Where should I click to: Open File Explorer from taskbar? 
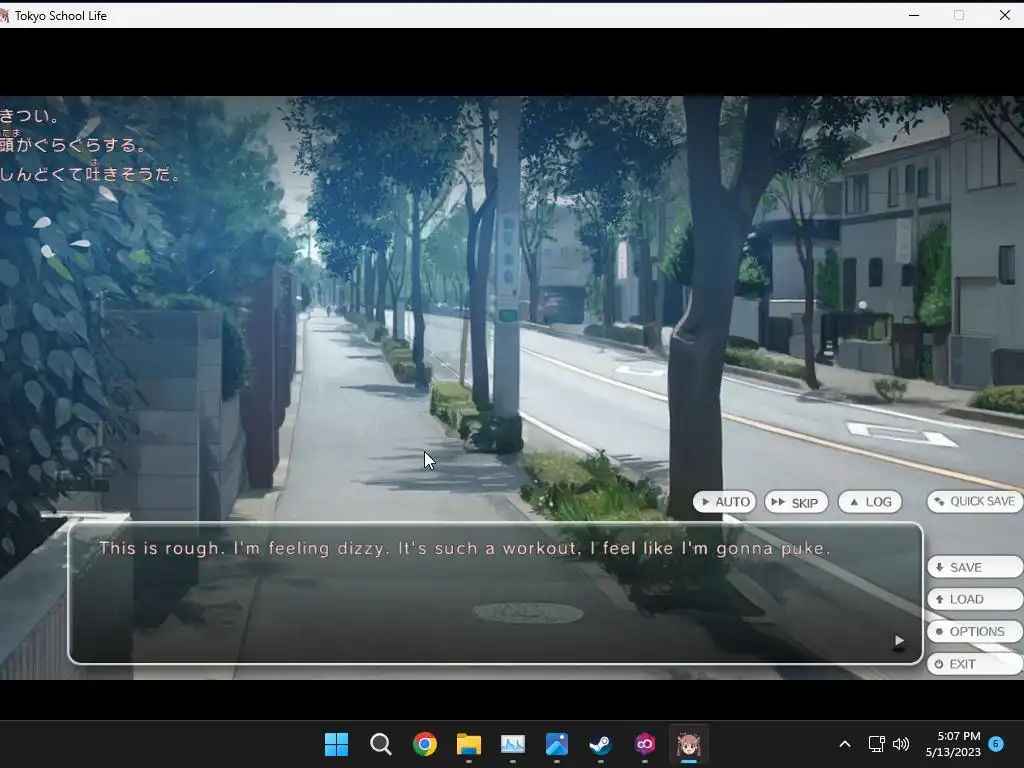468,744
